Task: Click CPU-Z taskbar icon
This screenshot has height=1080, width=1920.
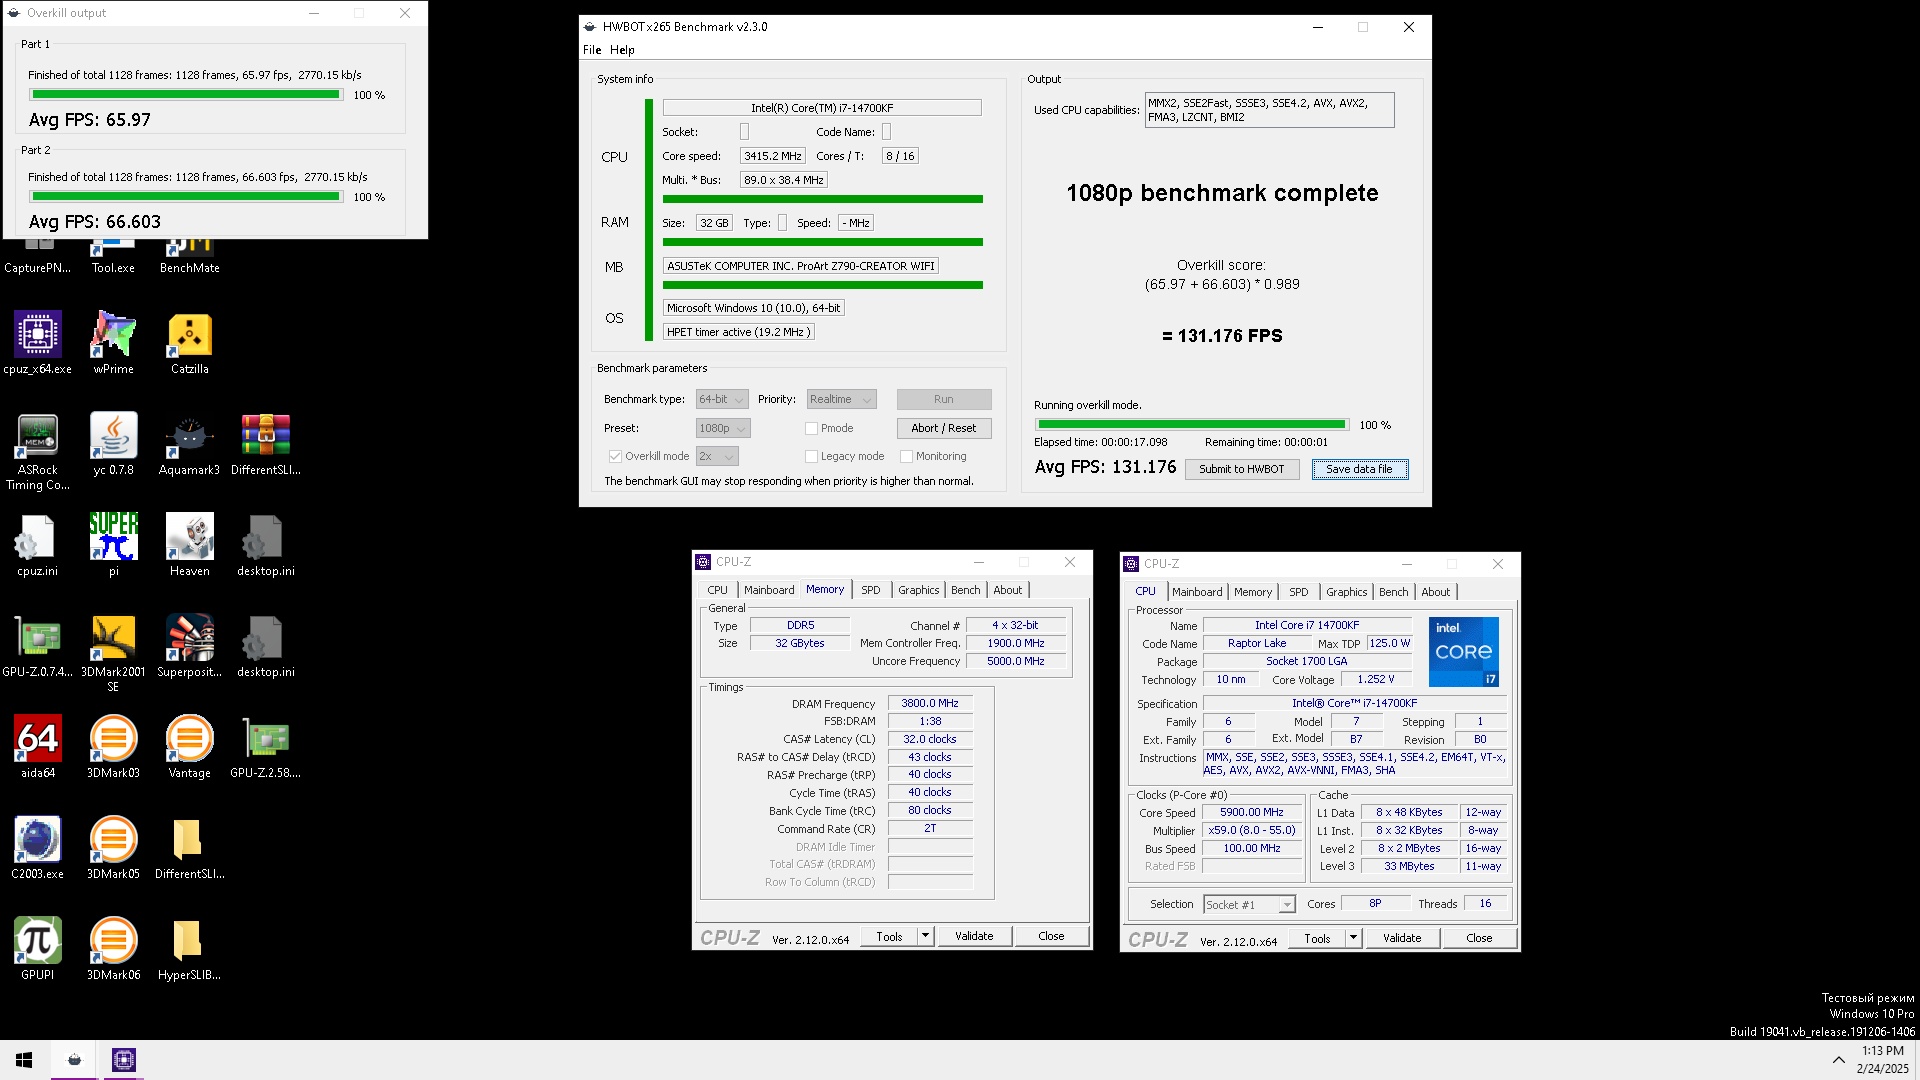Action: [124, 1060]
